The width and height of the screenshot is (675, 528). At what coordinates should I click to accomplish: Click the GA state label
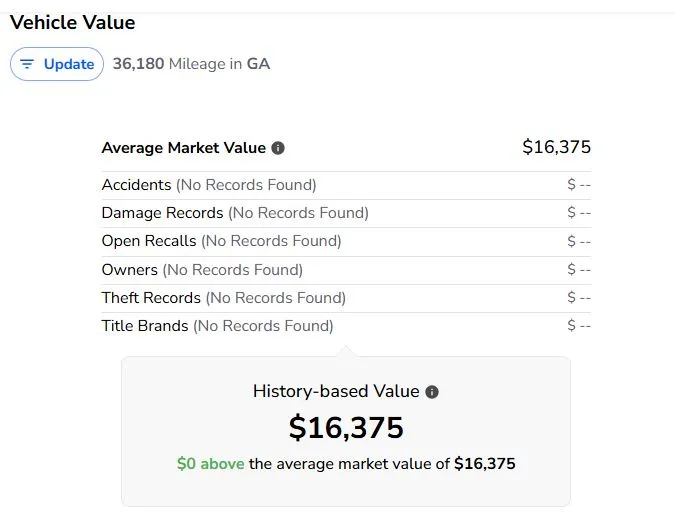(258, 64)
